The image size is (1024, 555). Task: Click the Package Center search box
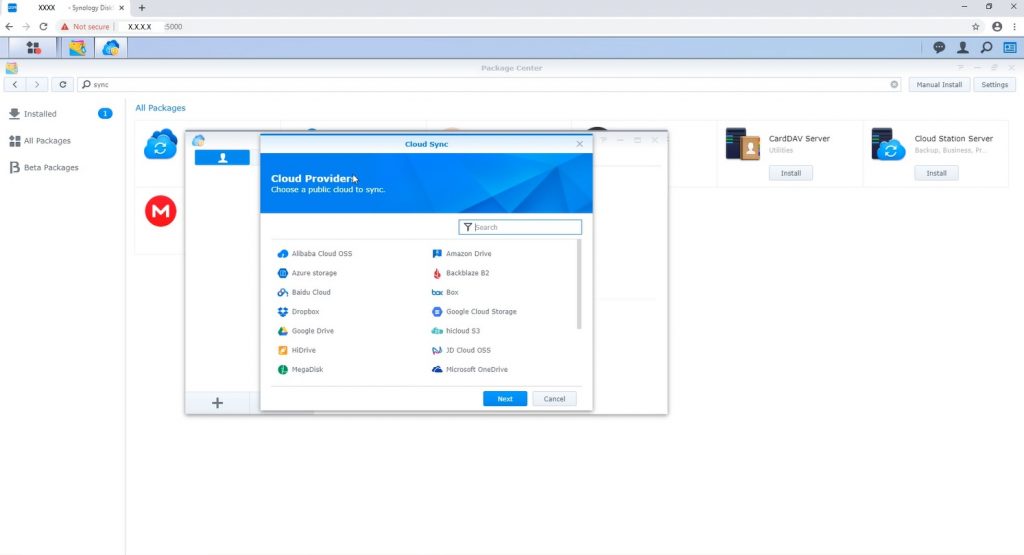(x=488, y=84)
